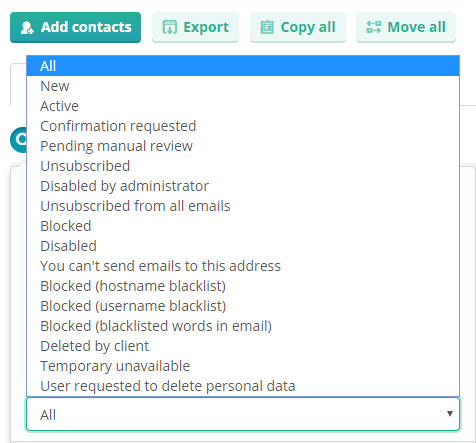
Task: Click the Export button
Action: 195,27
